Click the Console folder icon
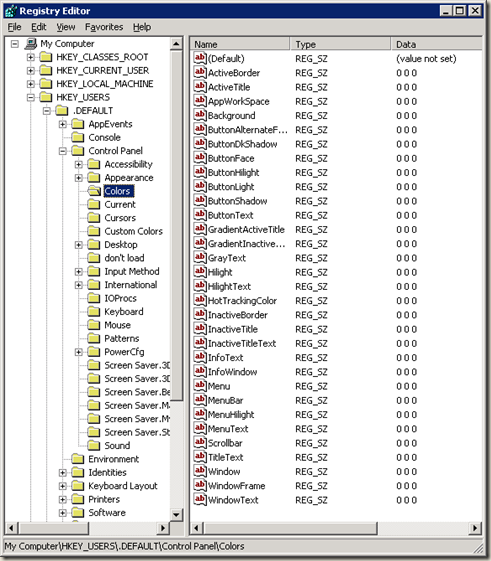The width and height of the screenshot is (491, 561). coord(78,137)
